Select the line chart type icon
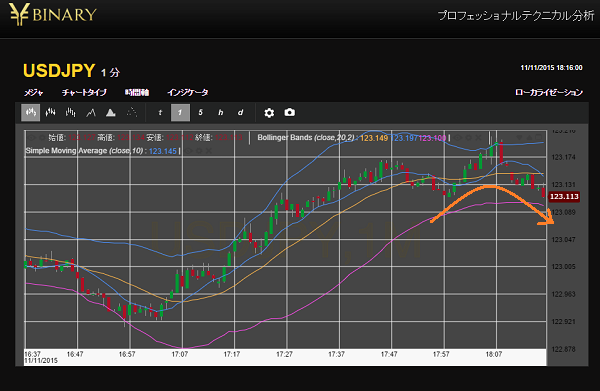The height and width of the screenshot is (391, 600). coord(91,112)
